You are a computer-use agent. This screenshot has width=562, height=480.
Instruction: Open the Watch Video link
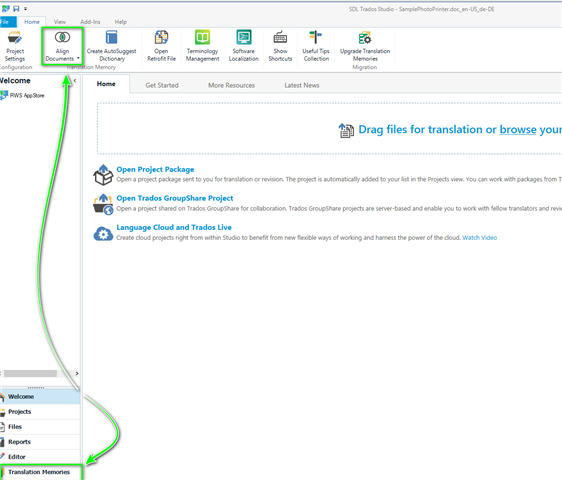pyautogui.click(x=480, y=238)
